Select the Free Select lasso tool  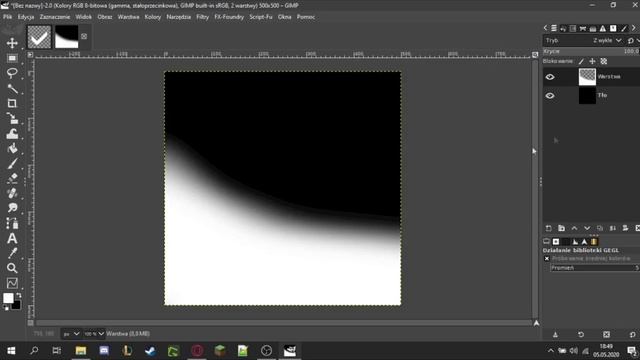[12, 73]
